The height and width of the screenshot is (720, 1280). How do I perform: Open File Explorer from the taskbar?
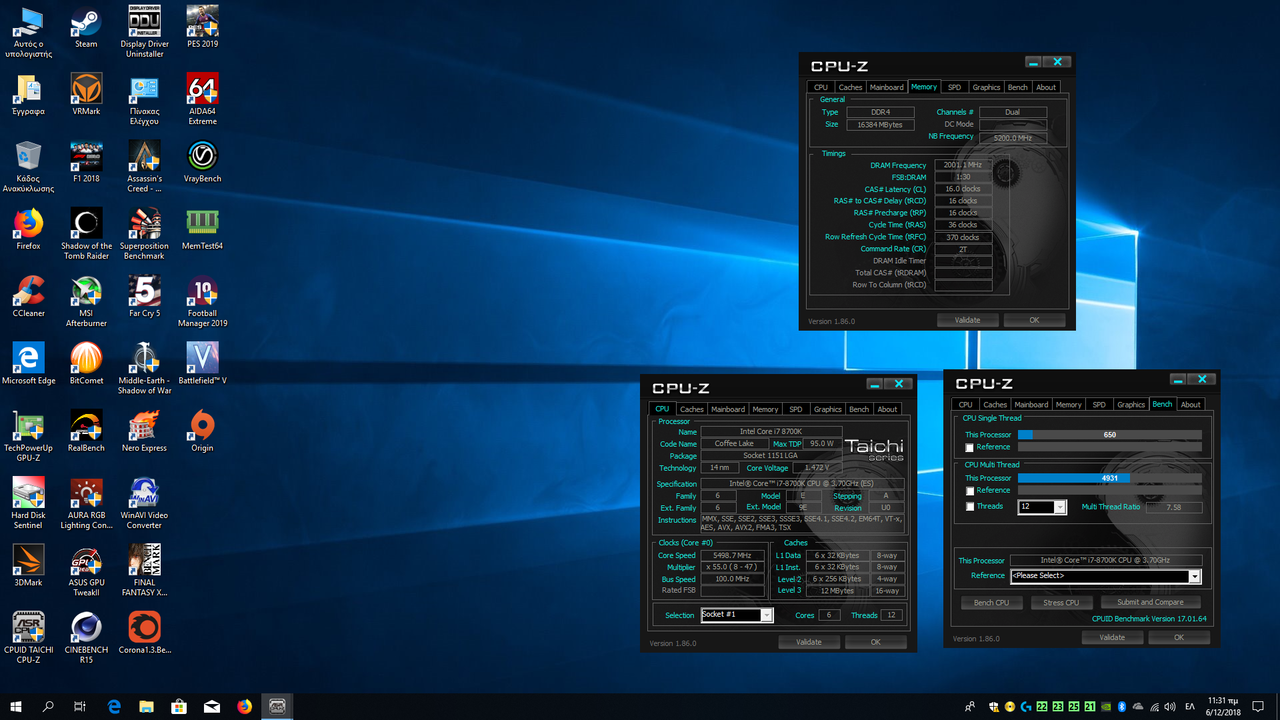pos(146,706)
